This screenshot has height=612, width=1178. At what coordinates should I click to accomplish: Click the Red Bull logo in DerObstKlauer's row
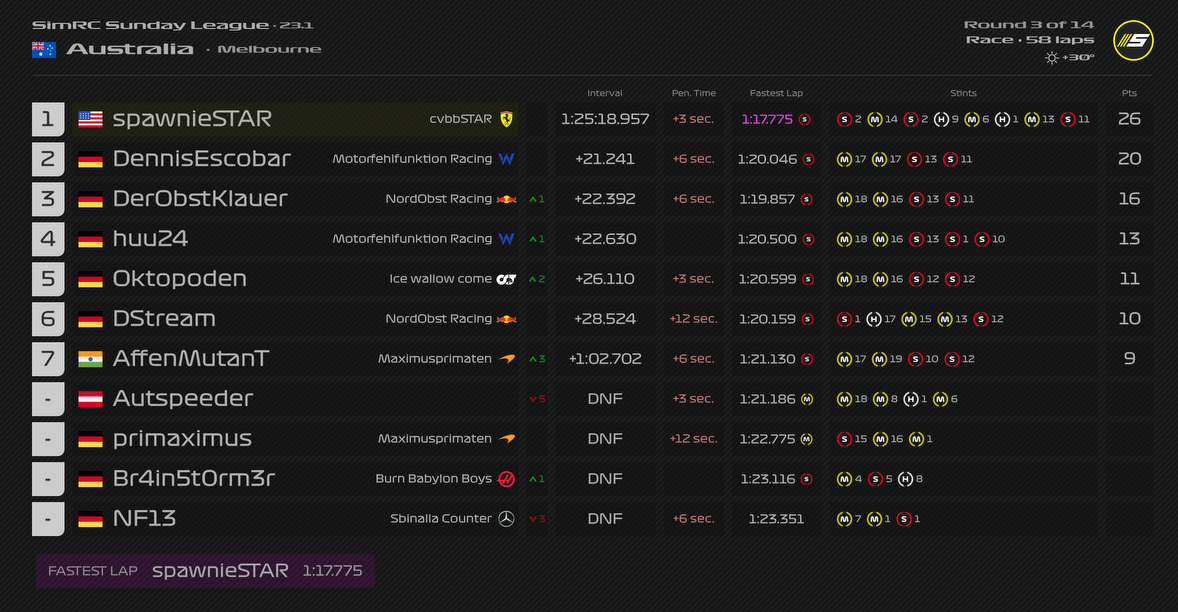click(x=507, y=199)
